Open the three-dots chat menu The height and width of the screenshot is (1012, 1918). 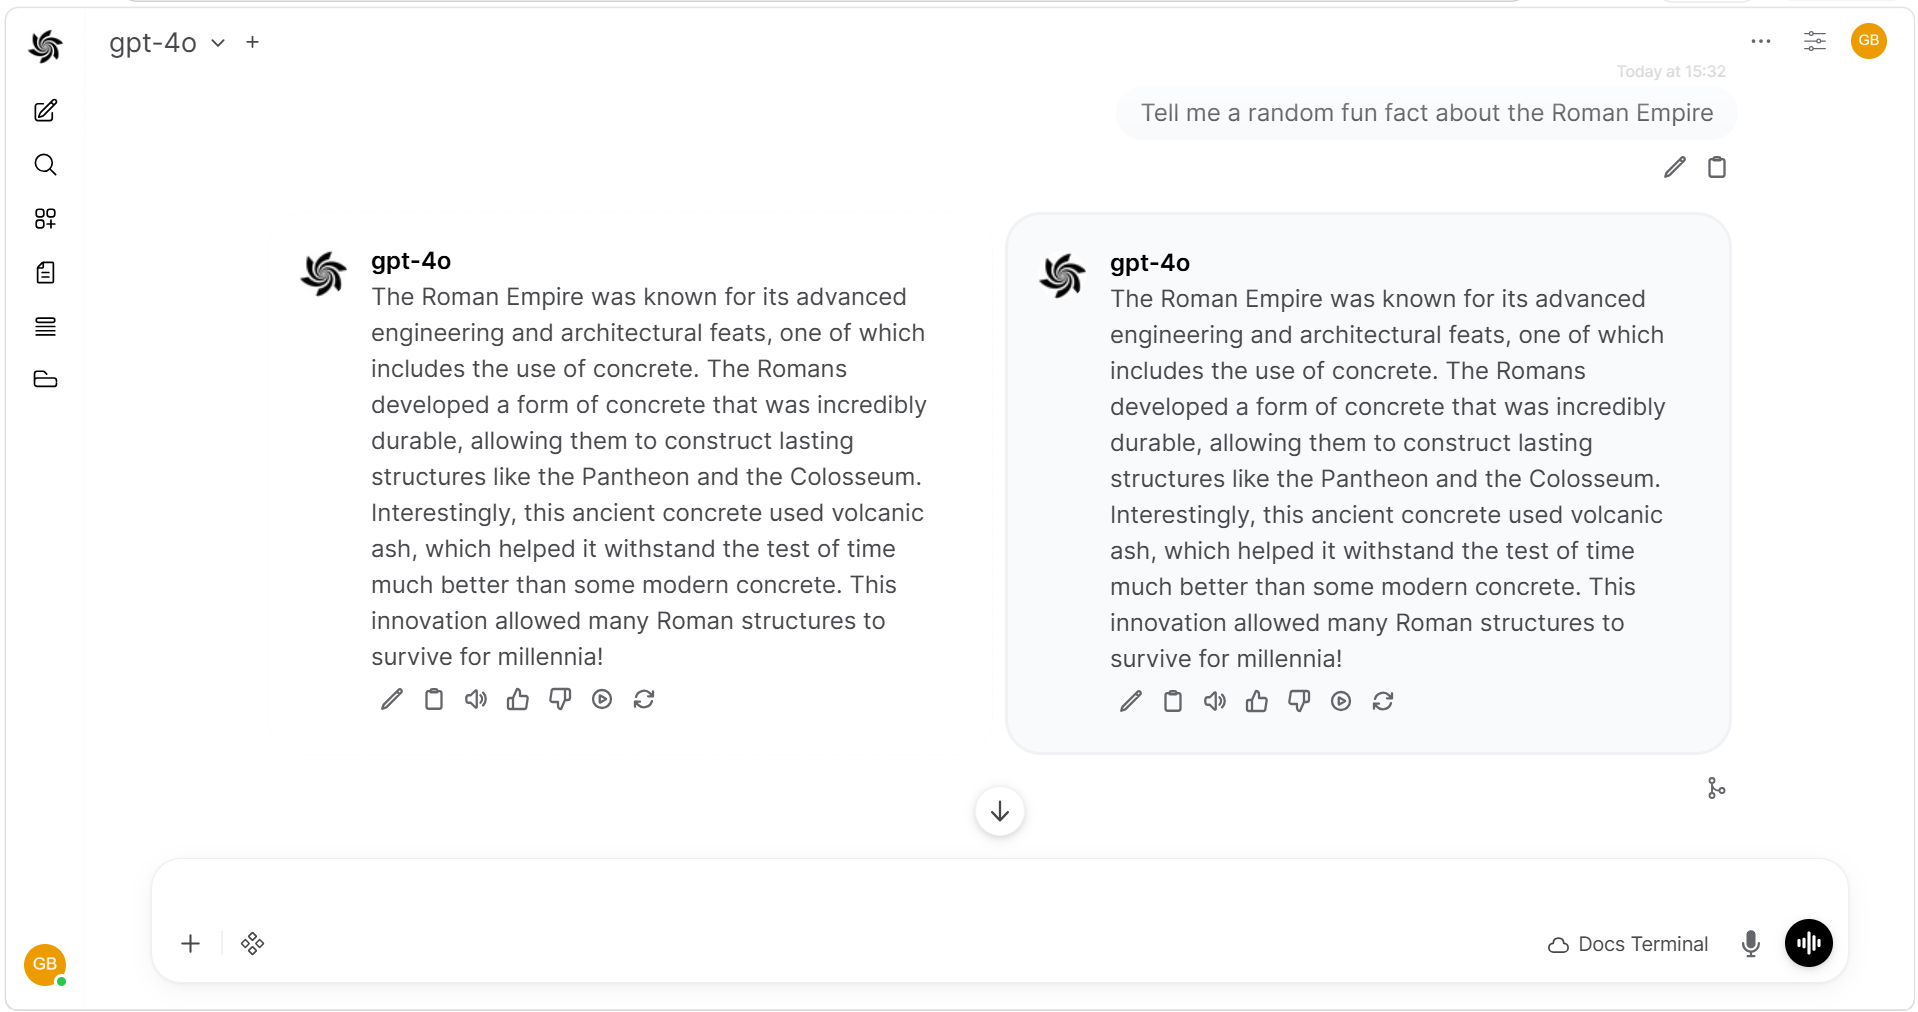coord(1761,41)
